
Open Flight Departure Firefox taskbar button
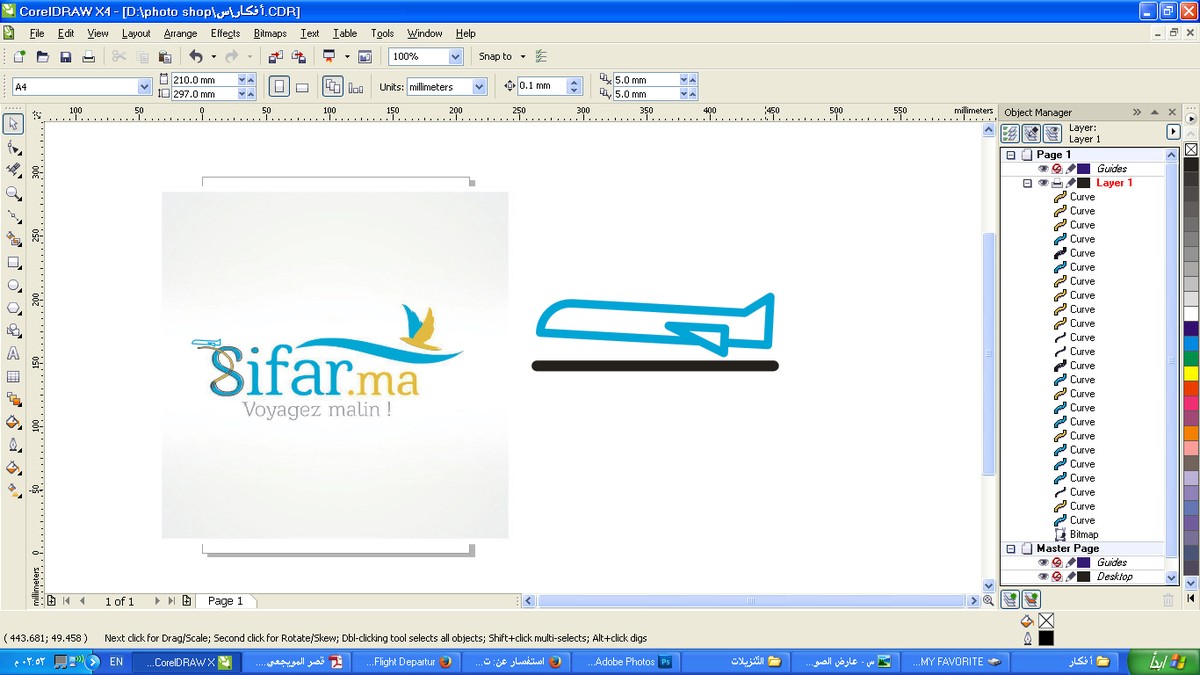pyautogui.click(x=409, y=662)
